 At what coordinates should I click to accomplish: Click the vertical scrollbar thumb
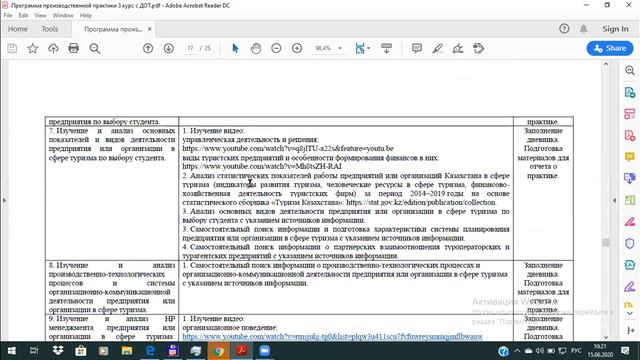[x=606, y=242]
